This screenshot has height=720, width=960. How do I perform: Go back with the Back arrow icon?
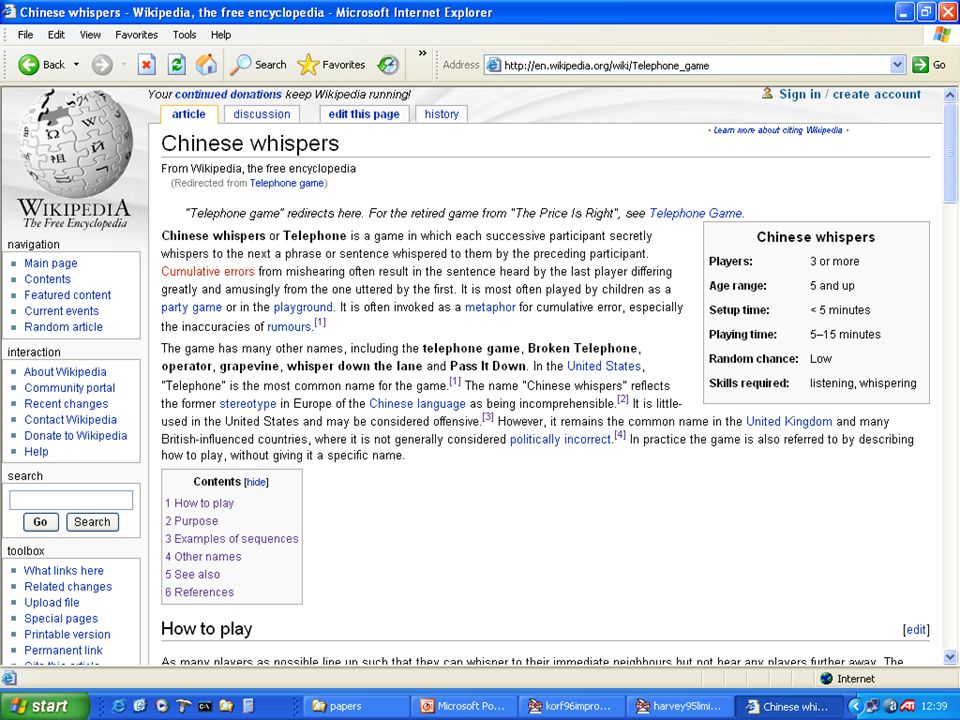tap(28, 64)
